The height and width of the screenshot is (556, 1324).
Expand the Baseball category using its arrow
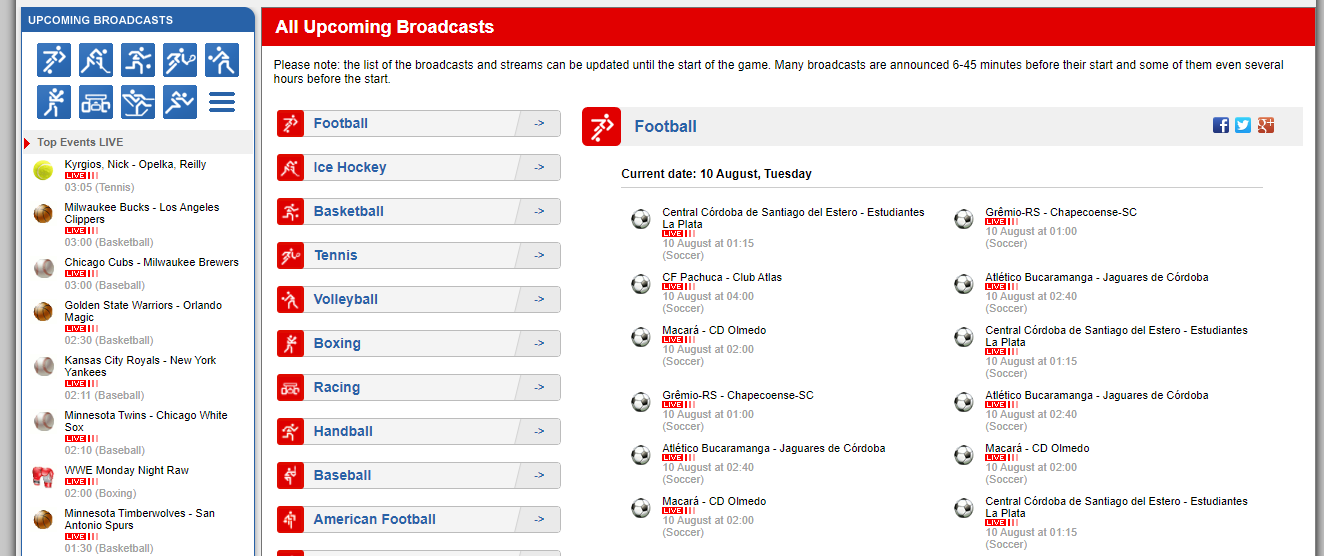[x=539, y=475]
